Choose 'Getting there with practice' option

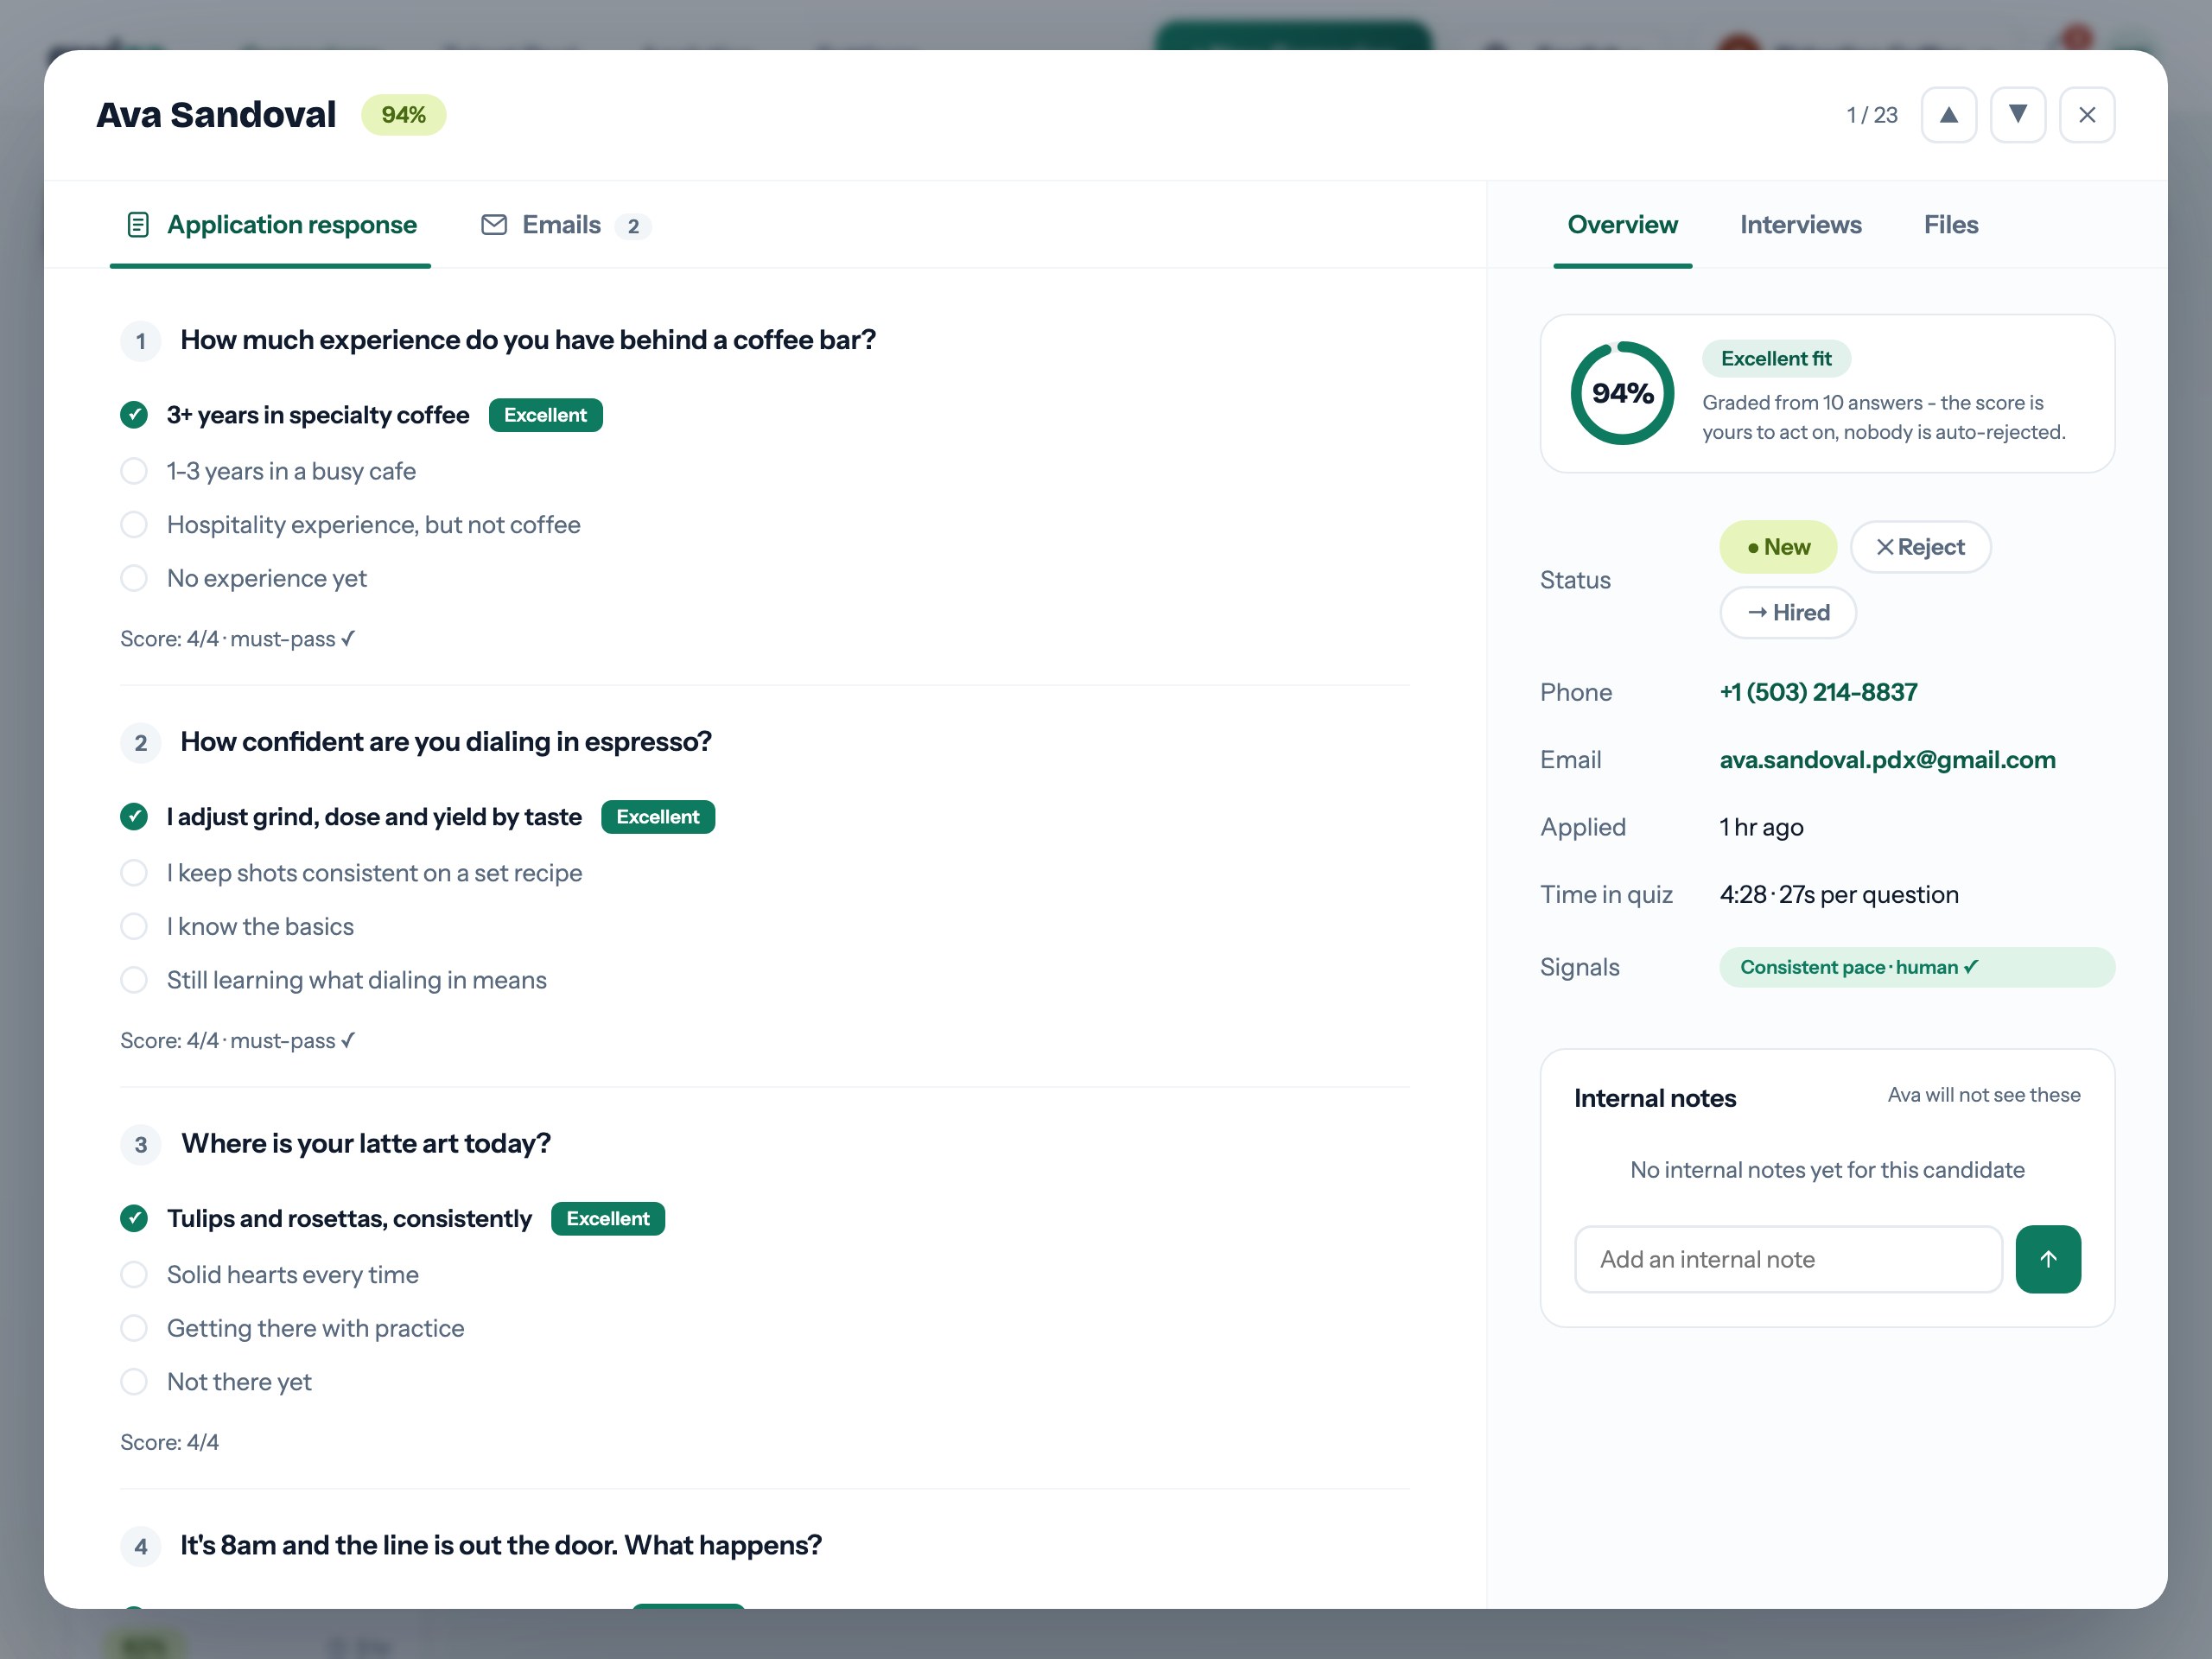tap(292, 1329)
